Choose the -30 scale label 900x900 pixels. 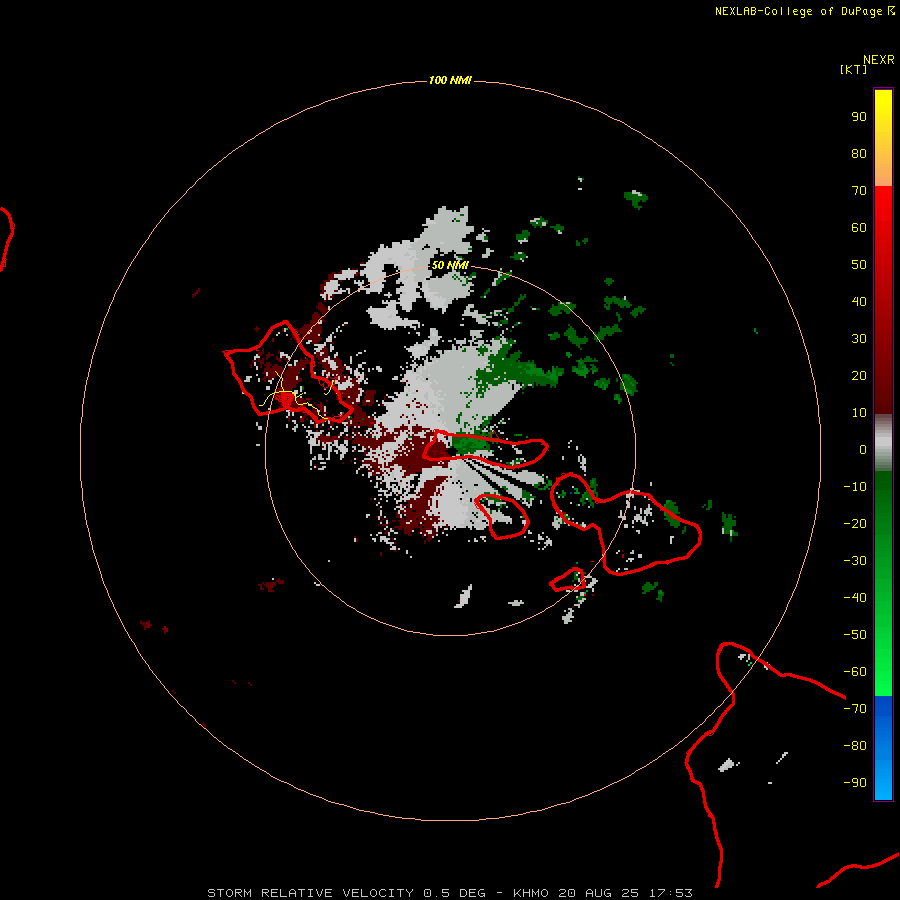(x=855, y=561)
